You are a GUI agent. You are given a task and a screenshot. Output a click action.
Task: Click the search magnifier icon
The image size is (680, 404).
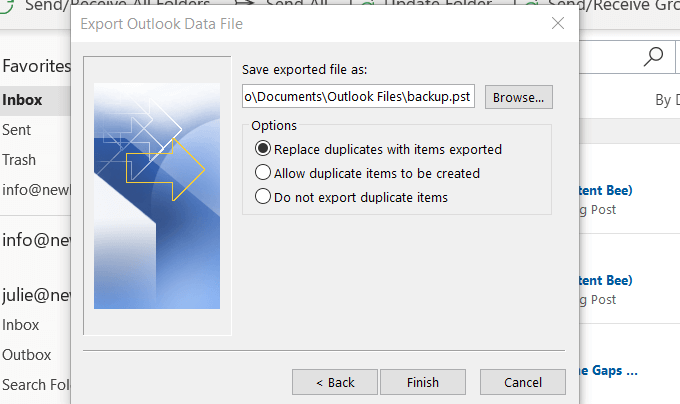tap(655, 56)
